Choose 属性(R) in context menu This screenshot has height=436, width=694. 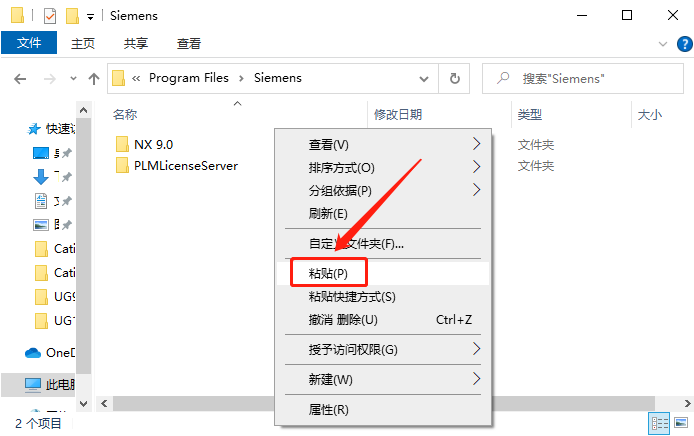[383, 409]
